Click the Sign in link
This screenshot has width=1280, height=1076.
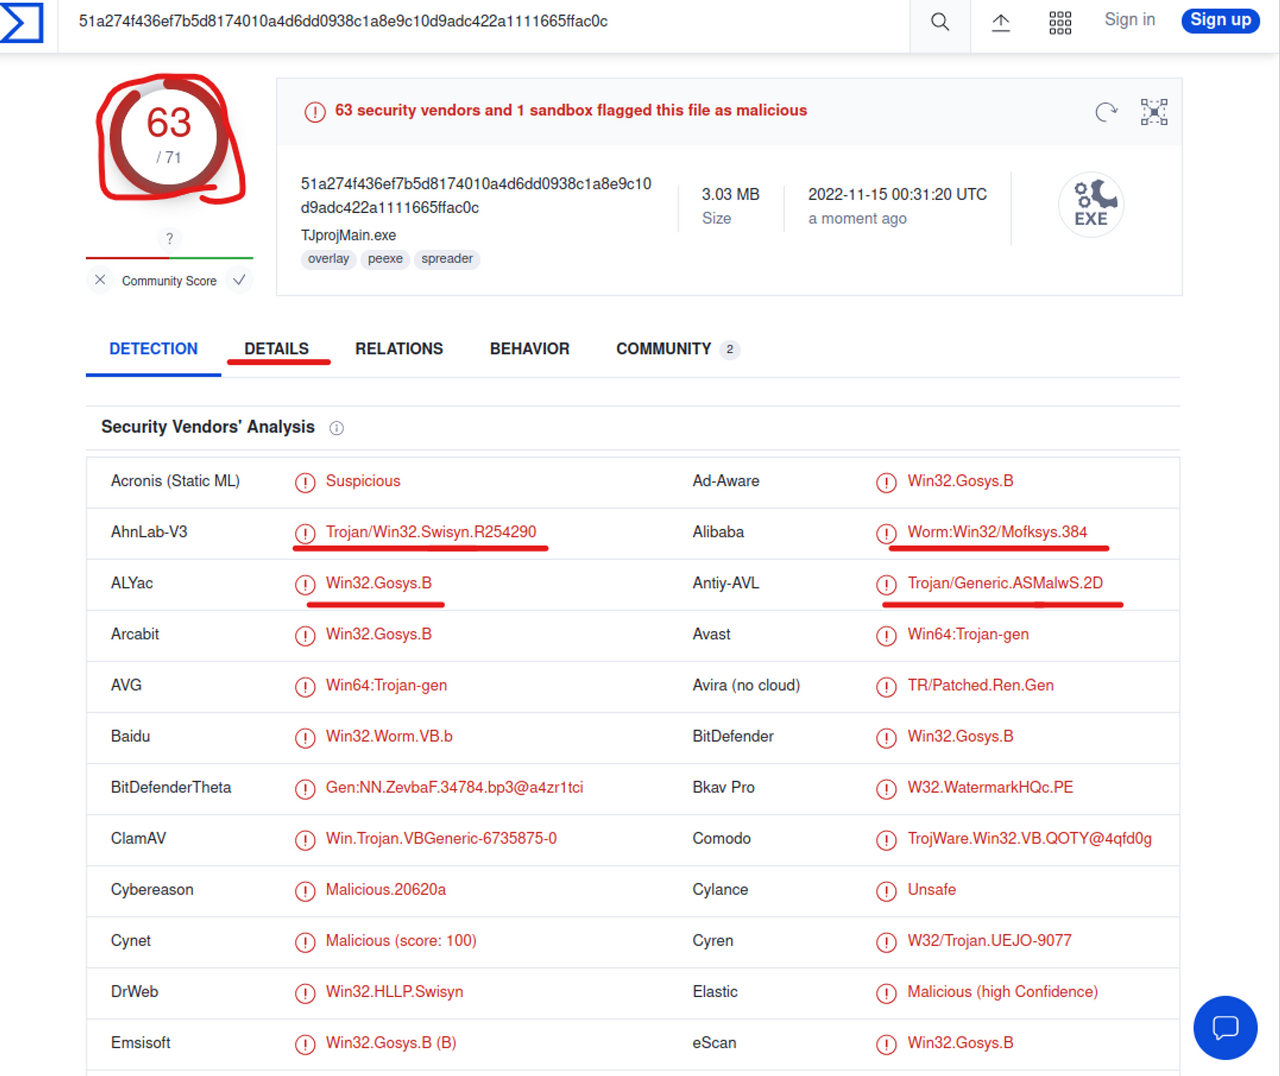coord(1129,20)
